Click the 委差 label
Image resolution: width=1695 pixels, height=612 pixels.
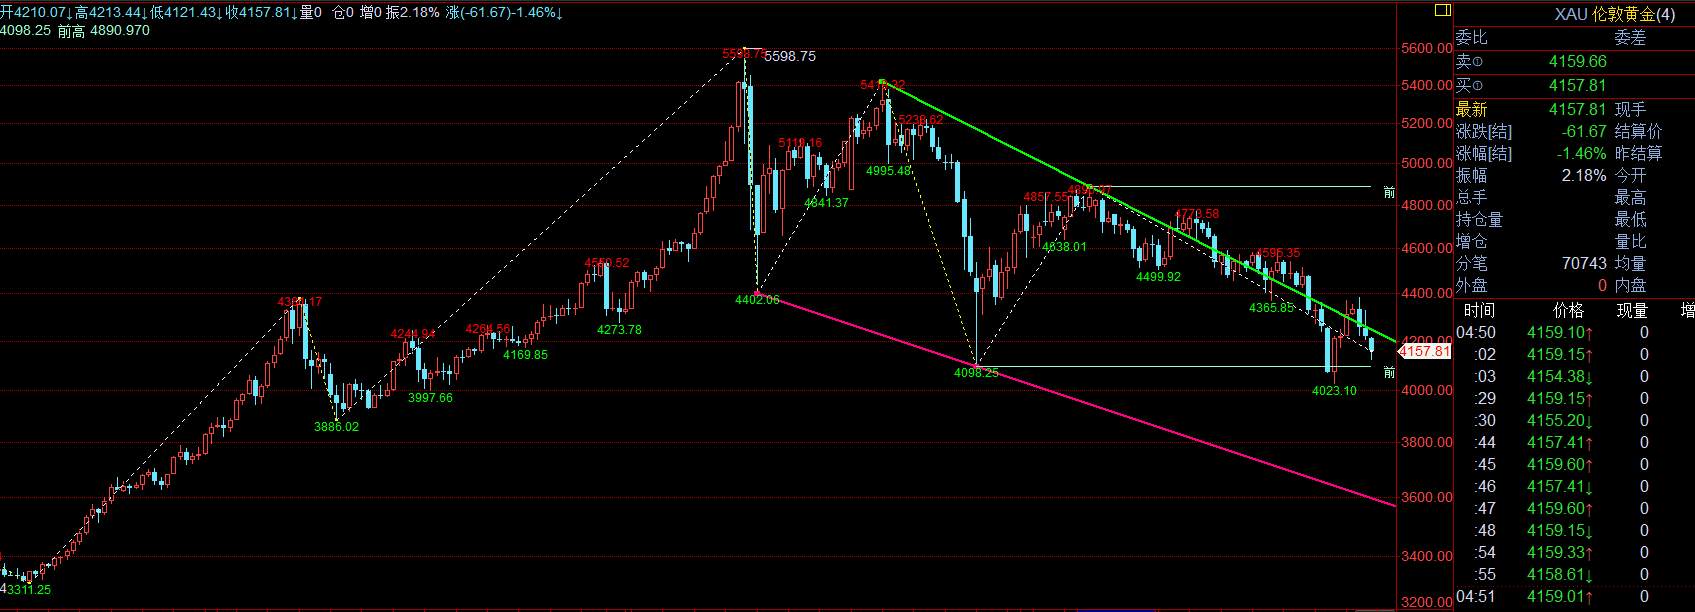tap(1630, 38)
